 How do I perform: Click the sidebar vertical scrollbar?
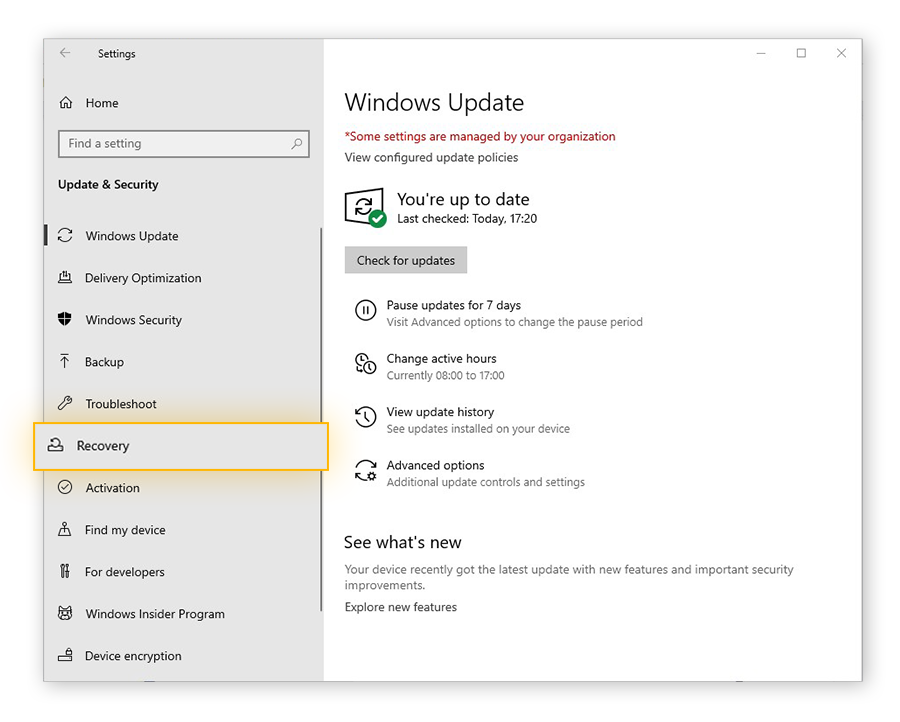point(320,400)
